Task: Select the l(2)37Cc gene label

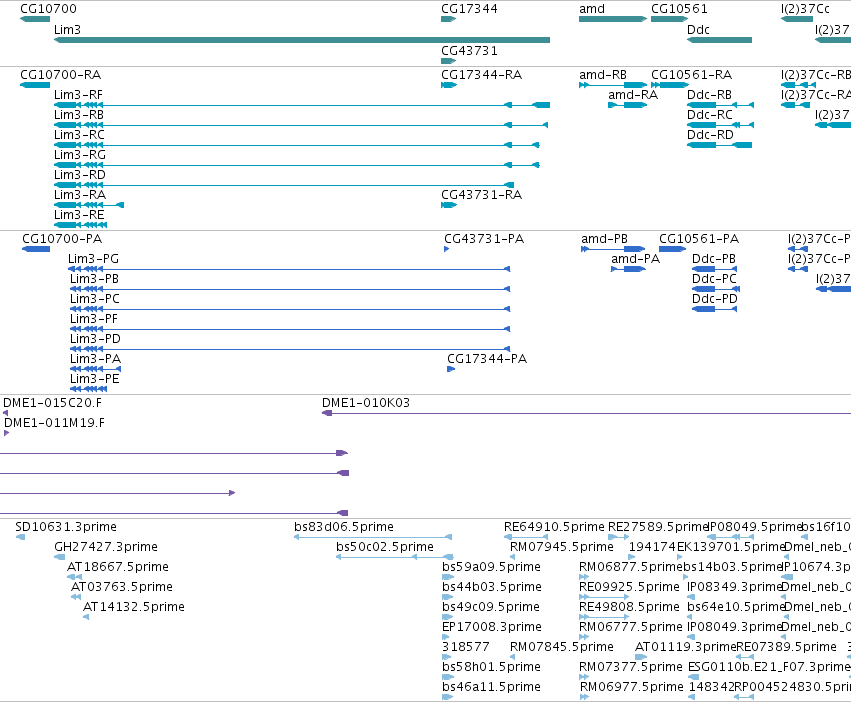Action: point(805,9)
